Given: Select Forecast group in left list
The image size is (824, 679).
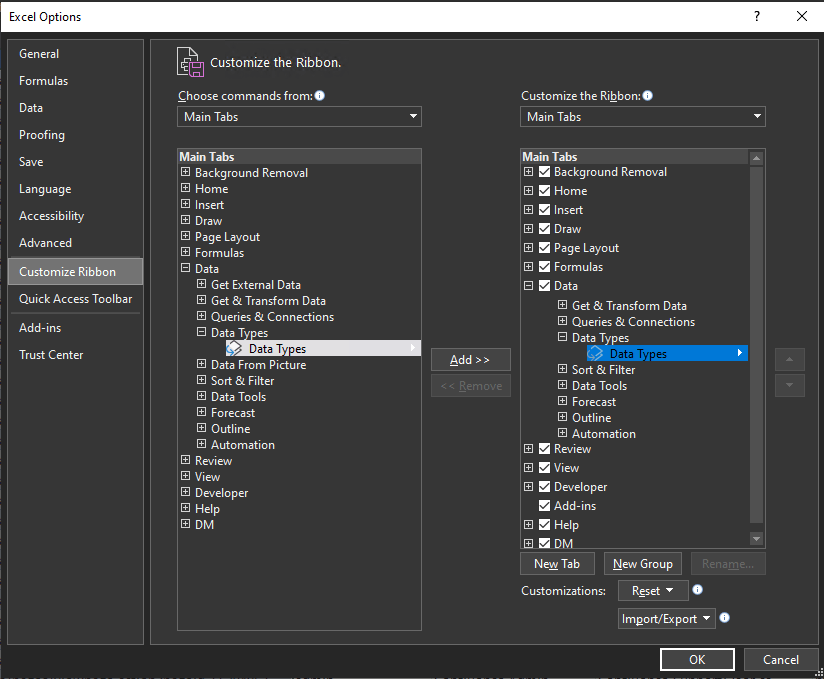Looking at the screenshot, I should (233, 413).
